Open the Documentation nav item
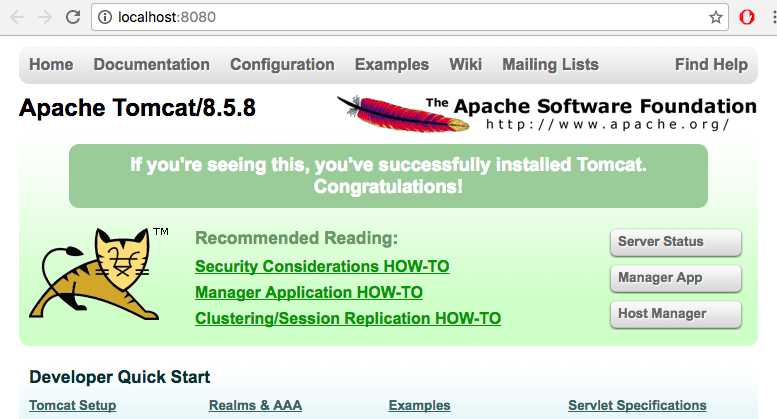Viewport: 777px width, 419px height. click(152, 64)
